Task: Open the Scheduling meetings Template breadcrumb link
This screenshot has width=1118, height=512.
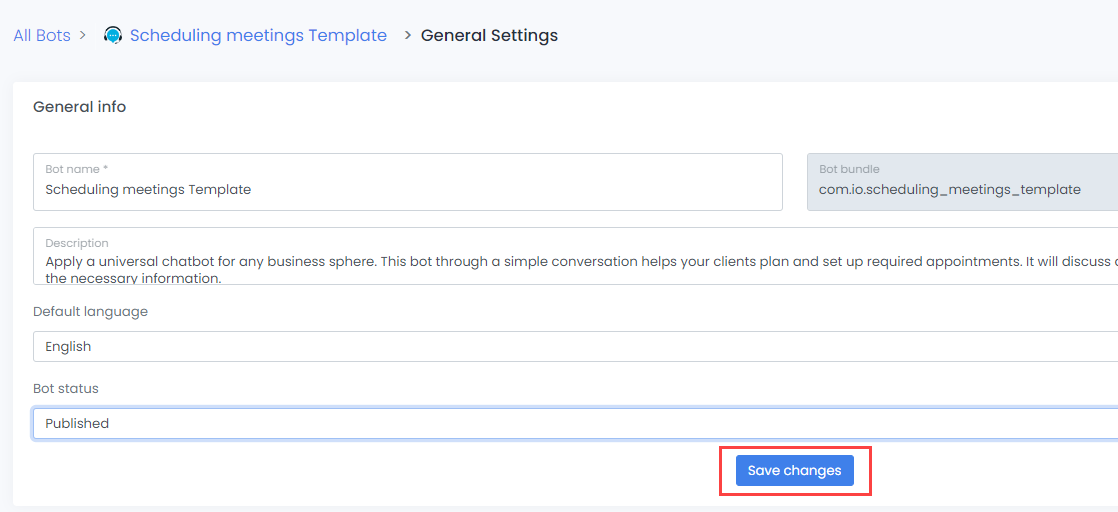Action: point(258,36)
